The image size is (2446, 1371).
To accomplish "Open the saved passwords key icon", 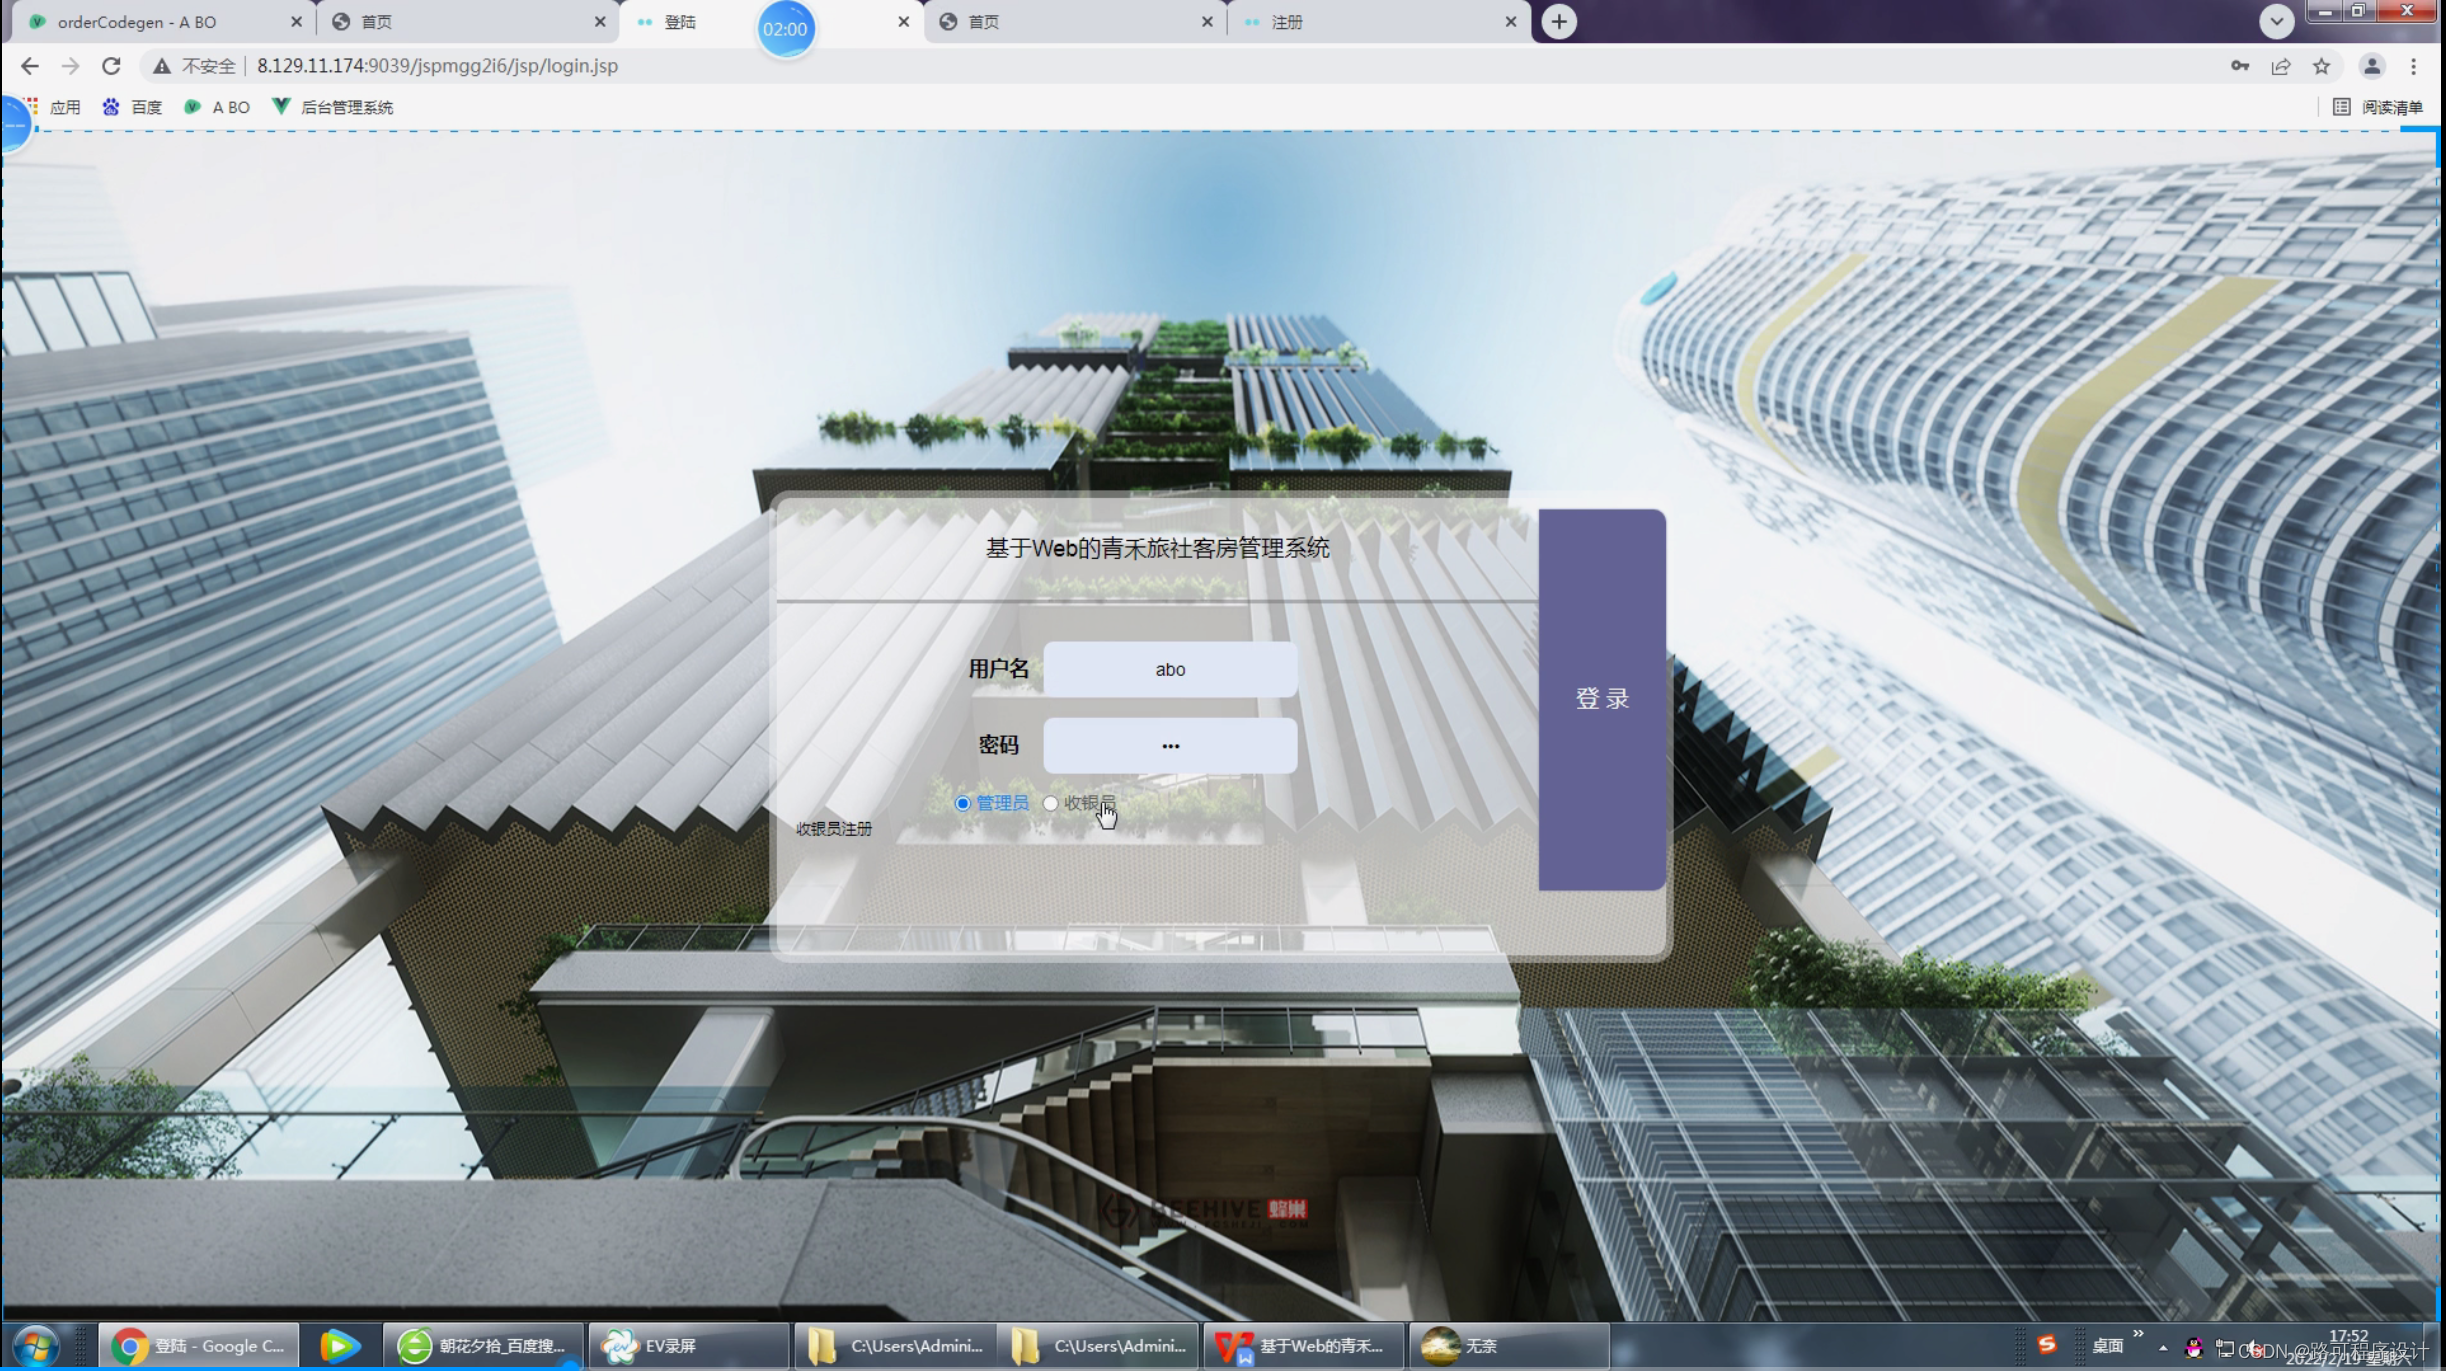I will (x=2239, y=66).
